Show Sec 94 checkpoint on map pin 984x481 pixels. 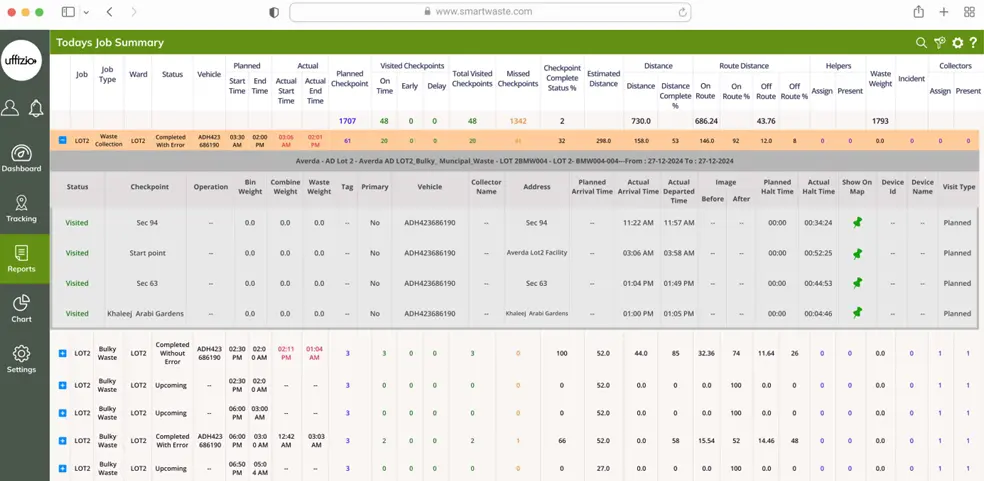click(x=857, y=222)
